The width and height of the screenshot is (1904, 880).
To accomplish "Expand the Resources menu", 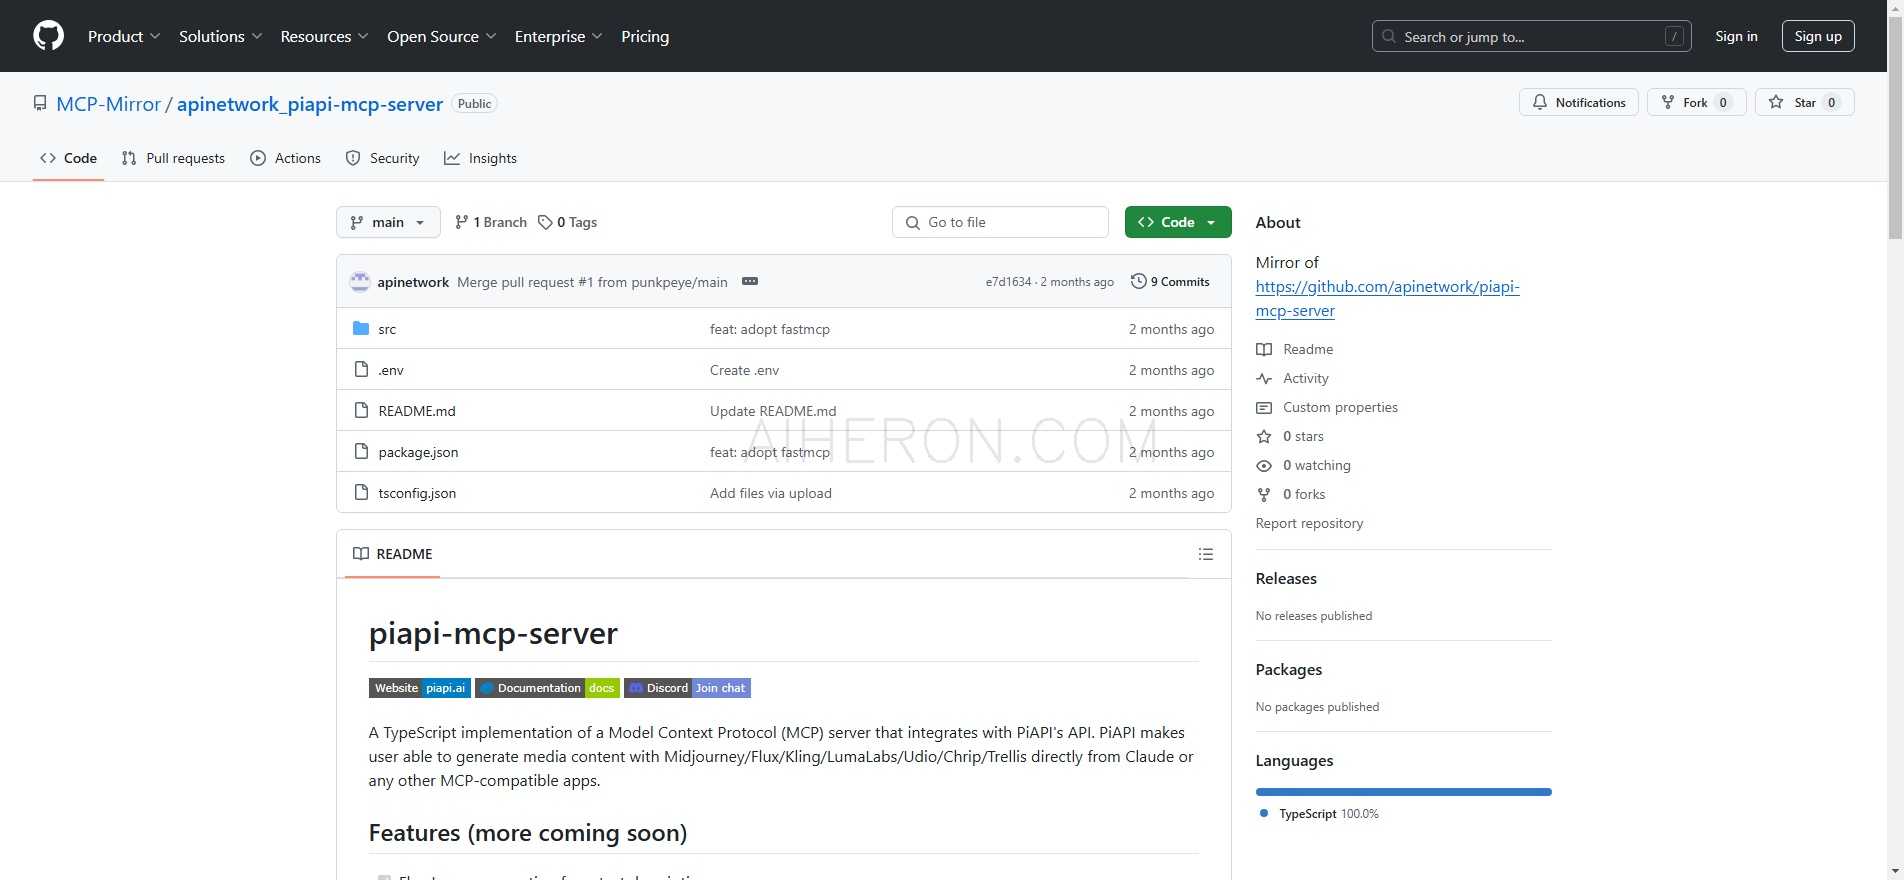I will tap(324, 36).
